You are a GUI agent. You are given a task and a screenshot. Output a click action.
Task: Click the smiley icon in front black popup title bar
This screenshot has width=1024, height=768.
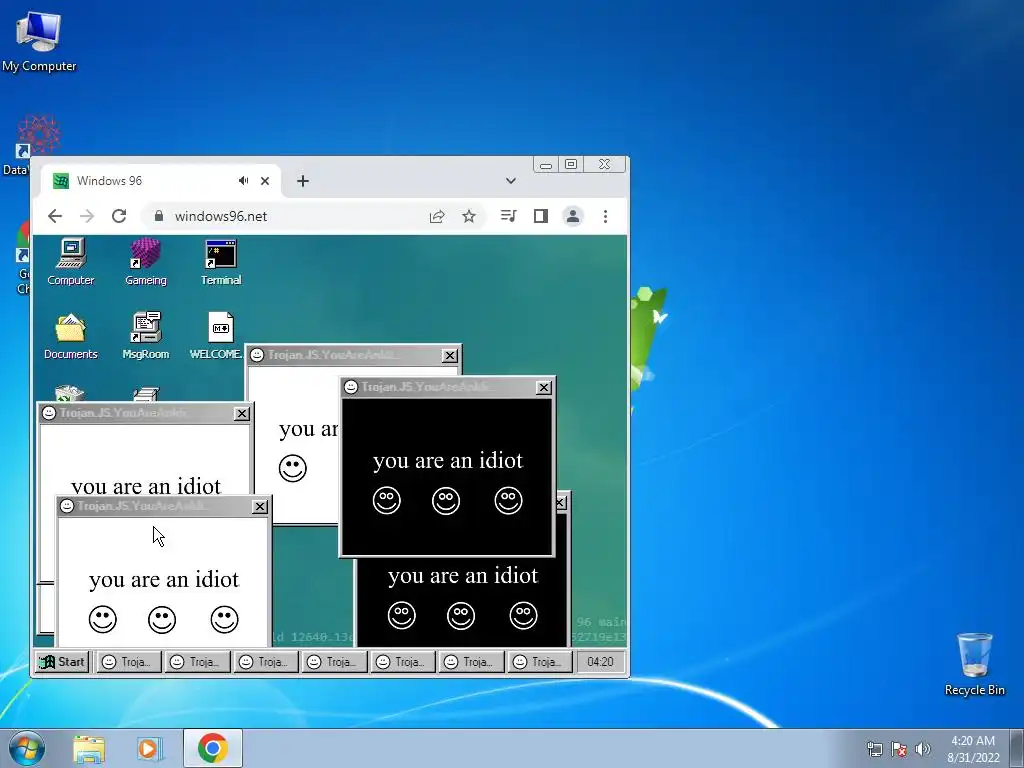click(x=351, y=387)
